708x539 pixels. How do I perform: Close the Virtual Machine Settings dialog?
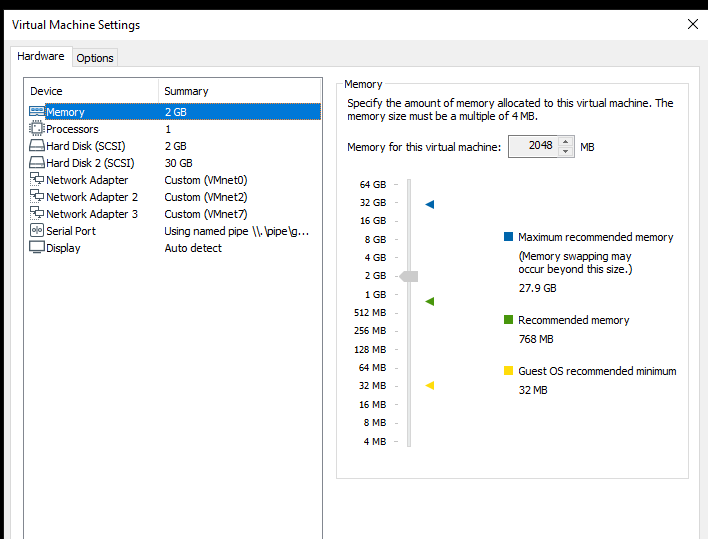point(692,24)
